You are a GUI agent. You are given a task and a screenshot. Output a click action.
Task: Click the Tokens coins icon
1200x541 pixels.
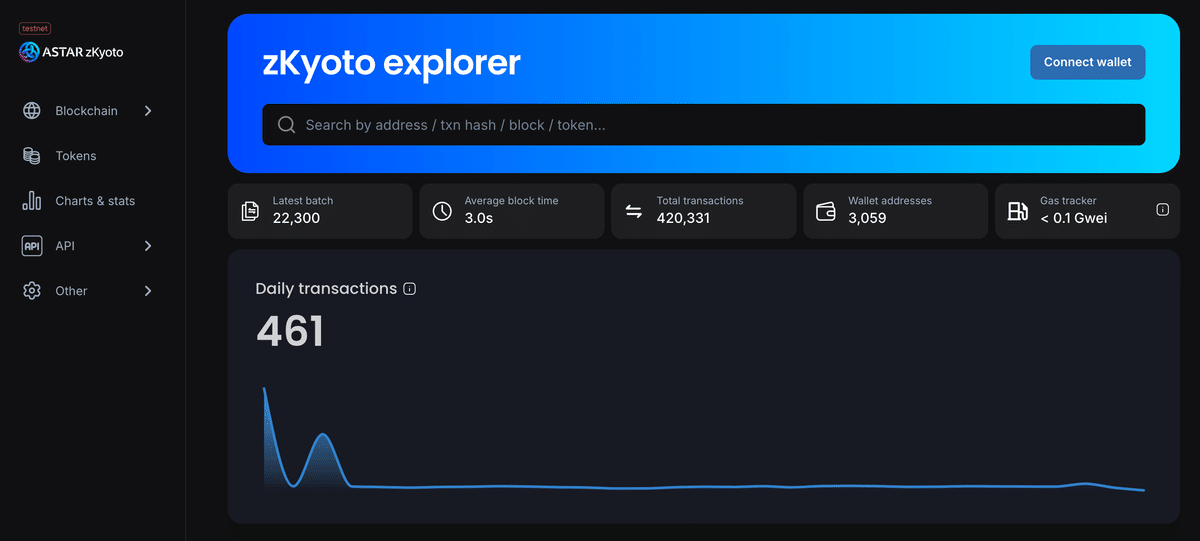coord(32,156)
